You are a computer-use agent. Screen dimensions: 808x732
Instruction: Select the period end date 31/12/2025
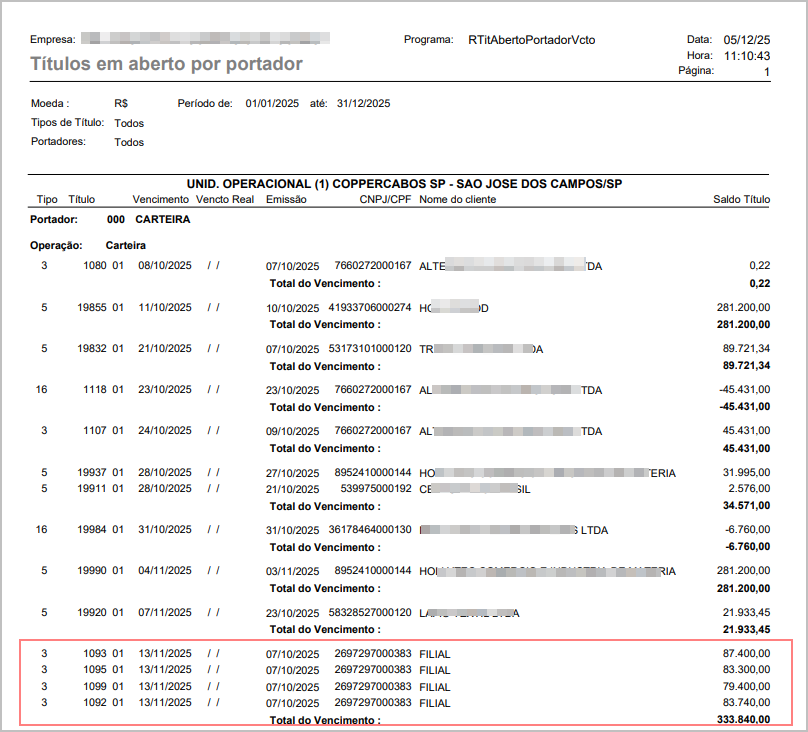click(x=363, y=104)
